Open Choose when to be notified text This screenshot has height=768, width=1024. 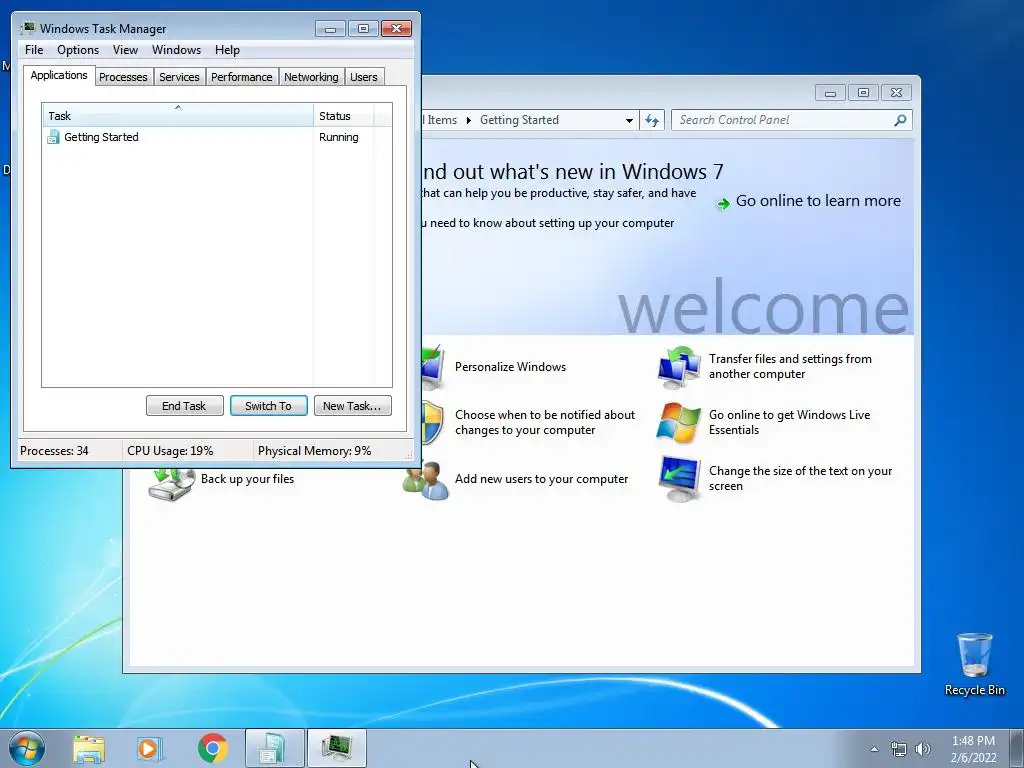tap(545, 423)
